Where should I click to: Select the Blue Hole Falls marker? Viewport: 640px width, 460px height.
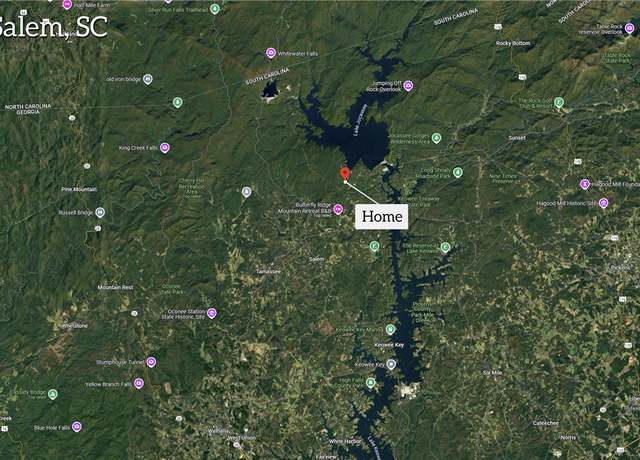click(x=77, y=427)
